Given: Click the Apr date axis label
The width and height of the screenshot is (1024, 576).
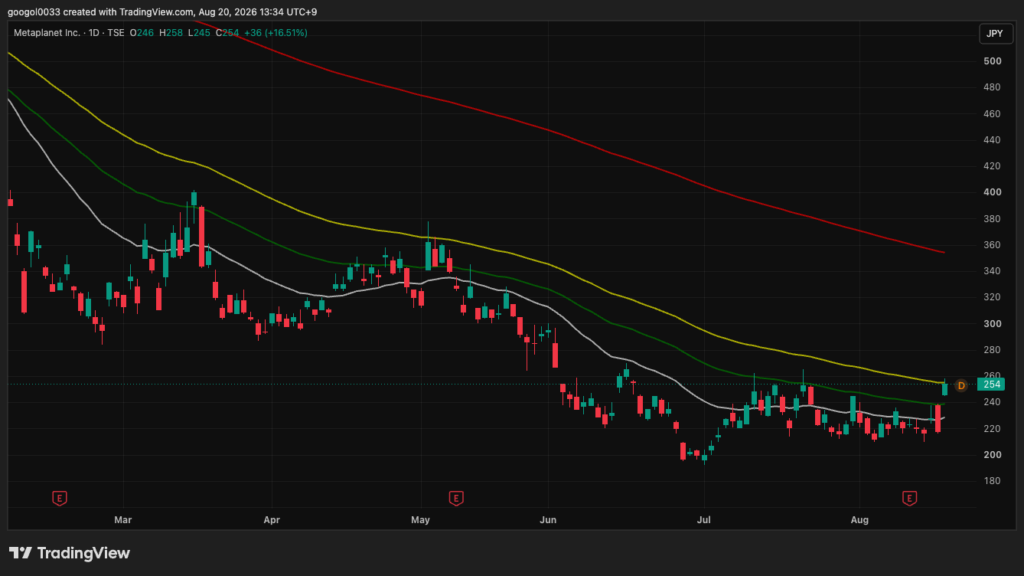Looking at the screenshot, I should [x=272, y=520].
